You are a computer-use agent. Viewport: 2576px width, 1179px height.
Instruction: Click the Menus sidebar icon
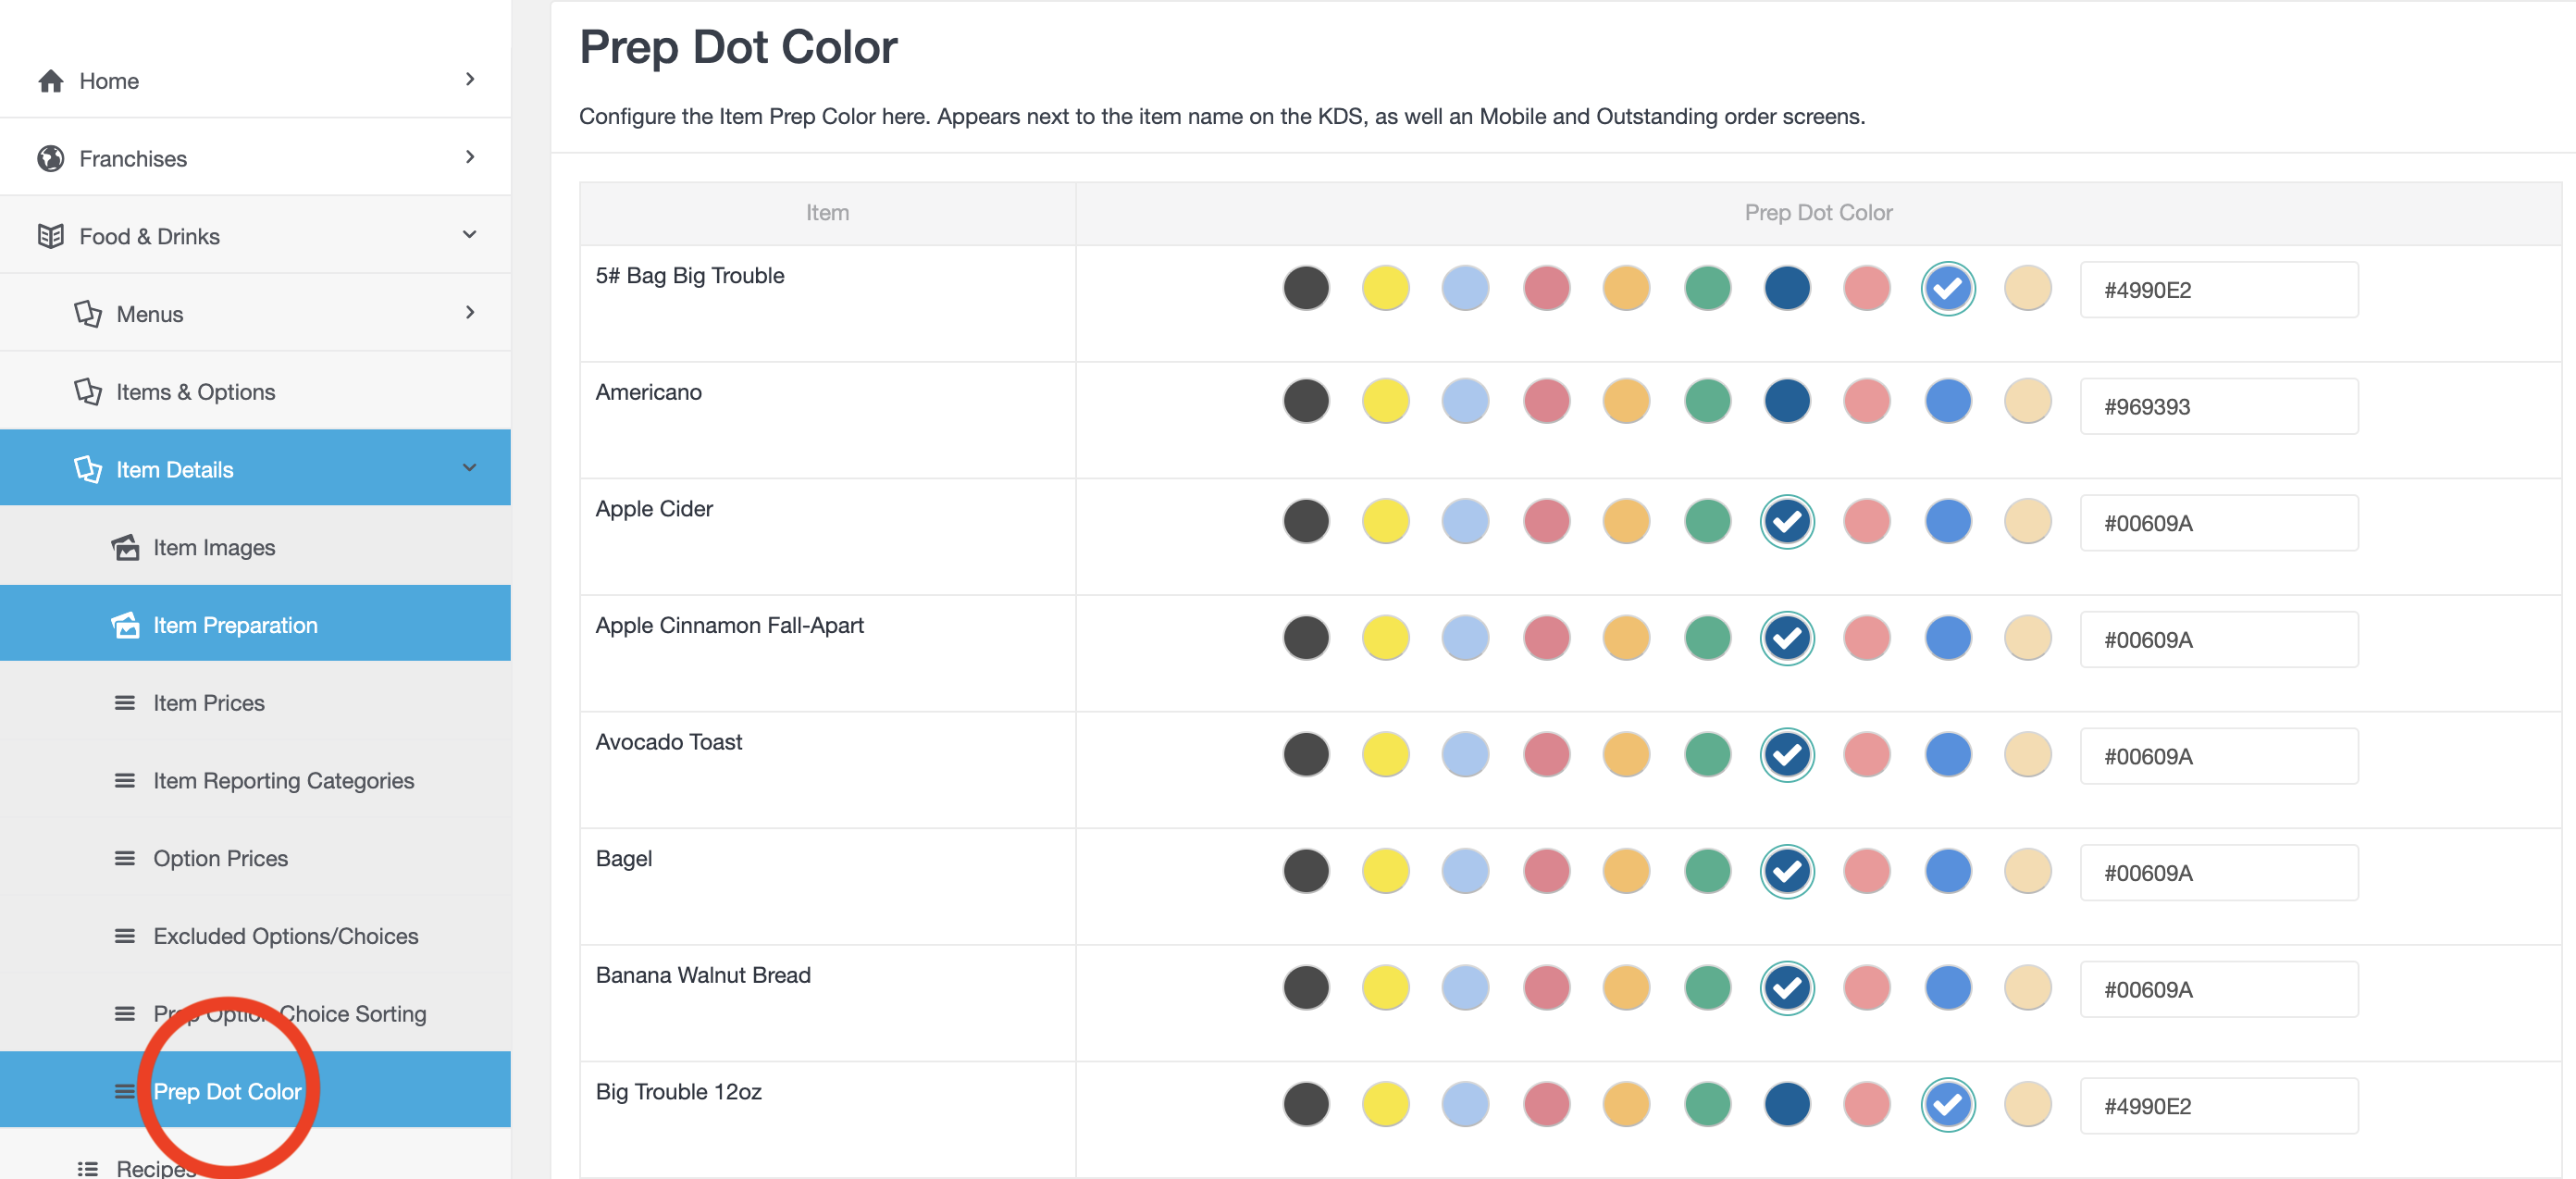[x=88, y=314]
